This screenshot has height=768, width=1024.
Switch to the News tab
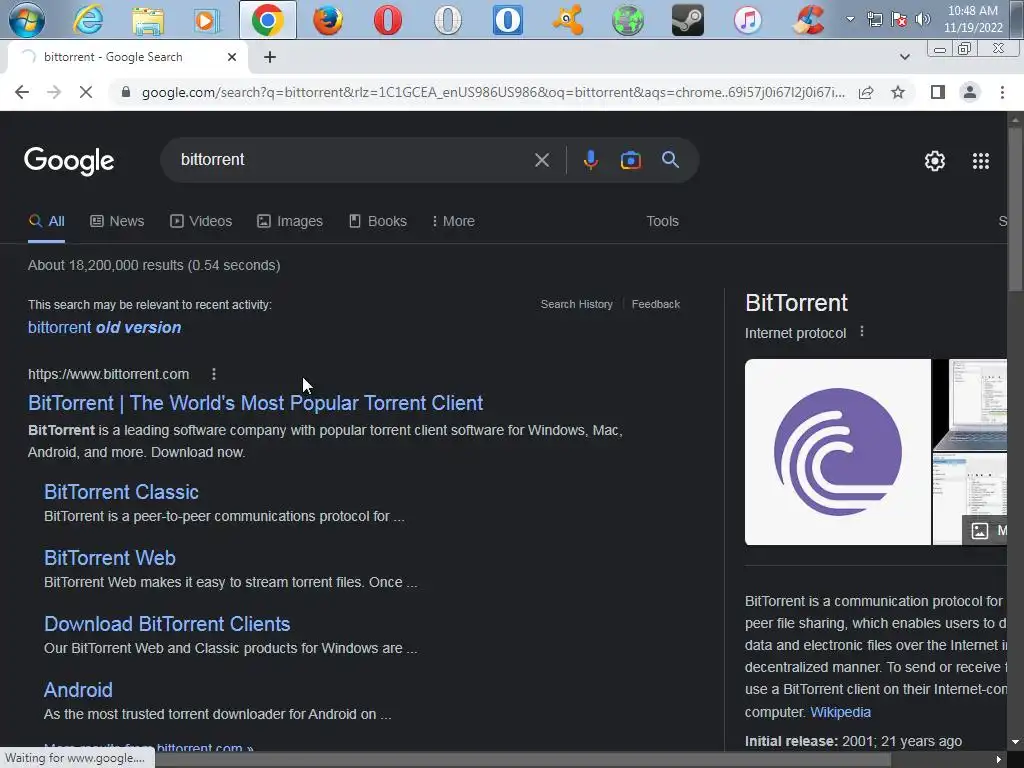coord(117,221)
